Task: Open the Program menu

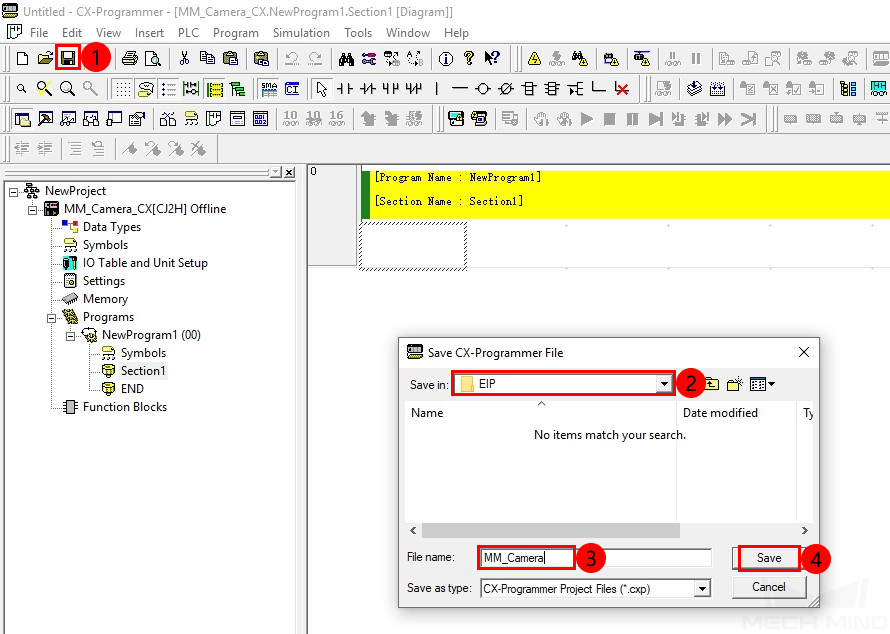Action: [236, 33]
